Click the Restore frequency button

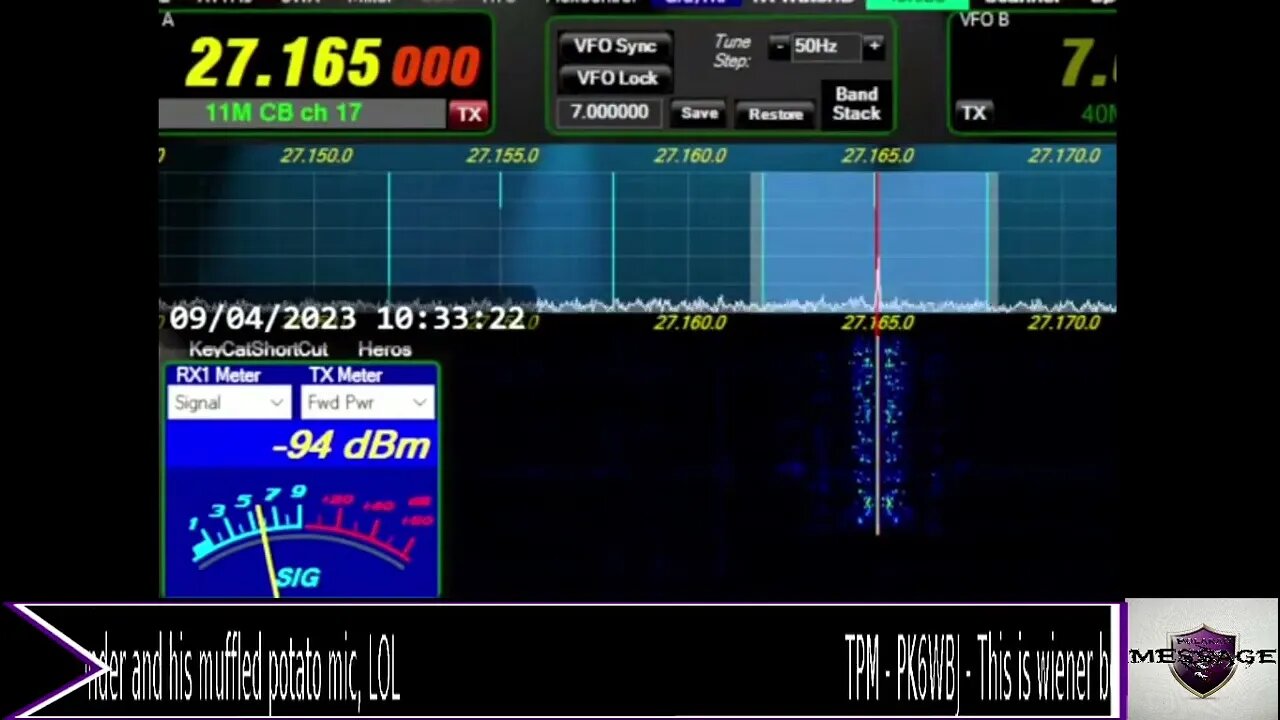776,113
